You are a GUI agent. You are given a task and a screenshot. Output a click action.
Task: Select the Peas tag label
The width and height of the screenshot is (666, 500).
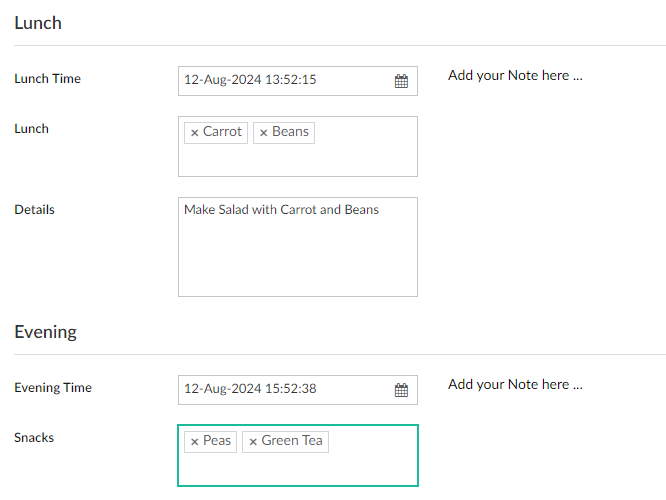(217, 441)
